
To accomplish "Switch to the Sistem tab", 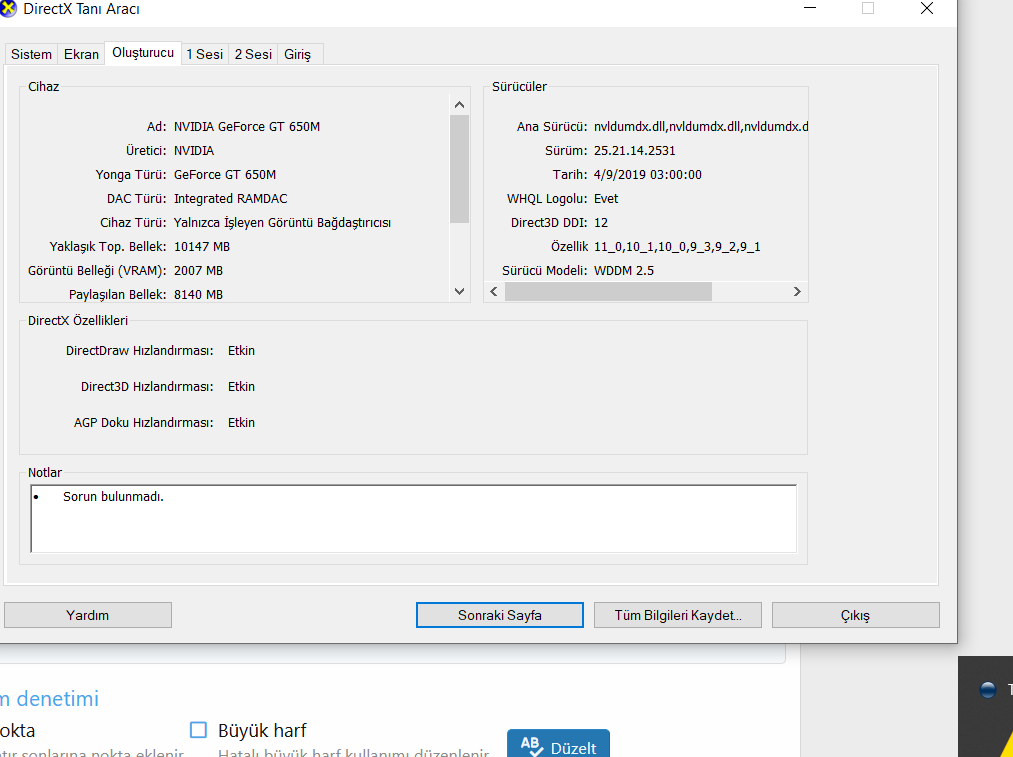I will pyautogui.click(x=31, y=54).
